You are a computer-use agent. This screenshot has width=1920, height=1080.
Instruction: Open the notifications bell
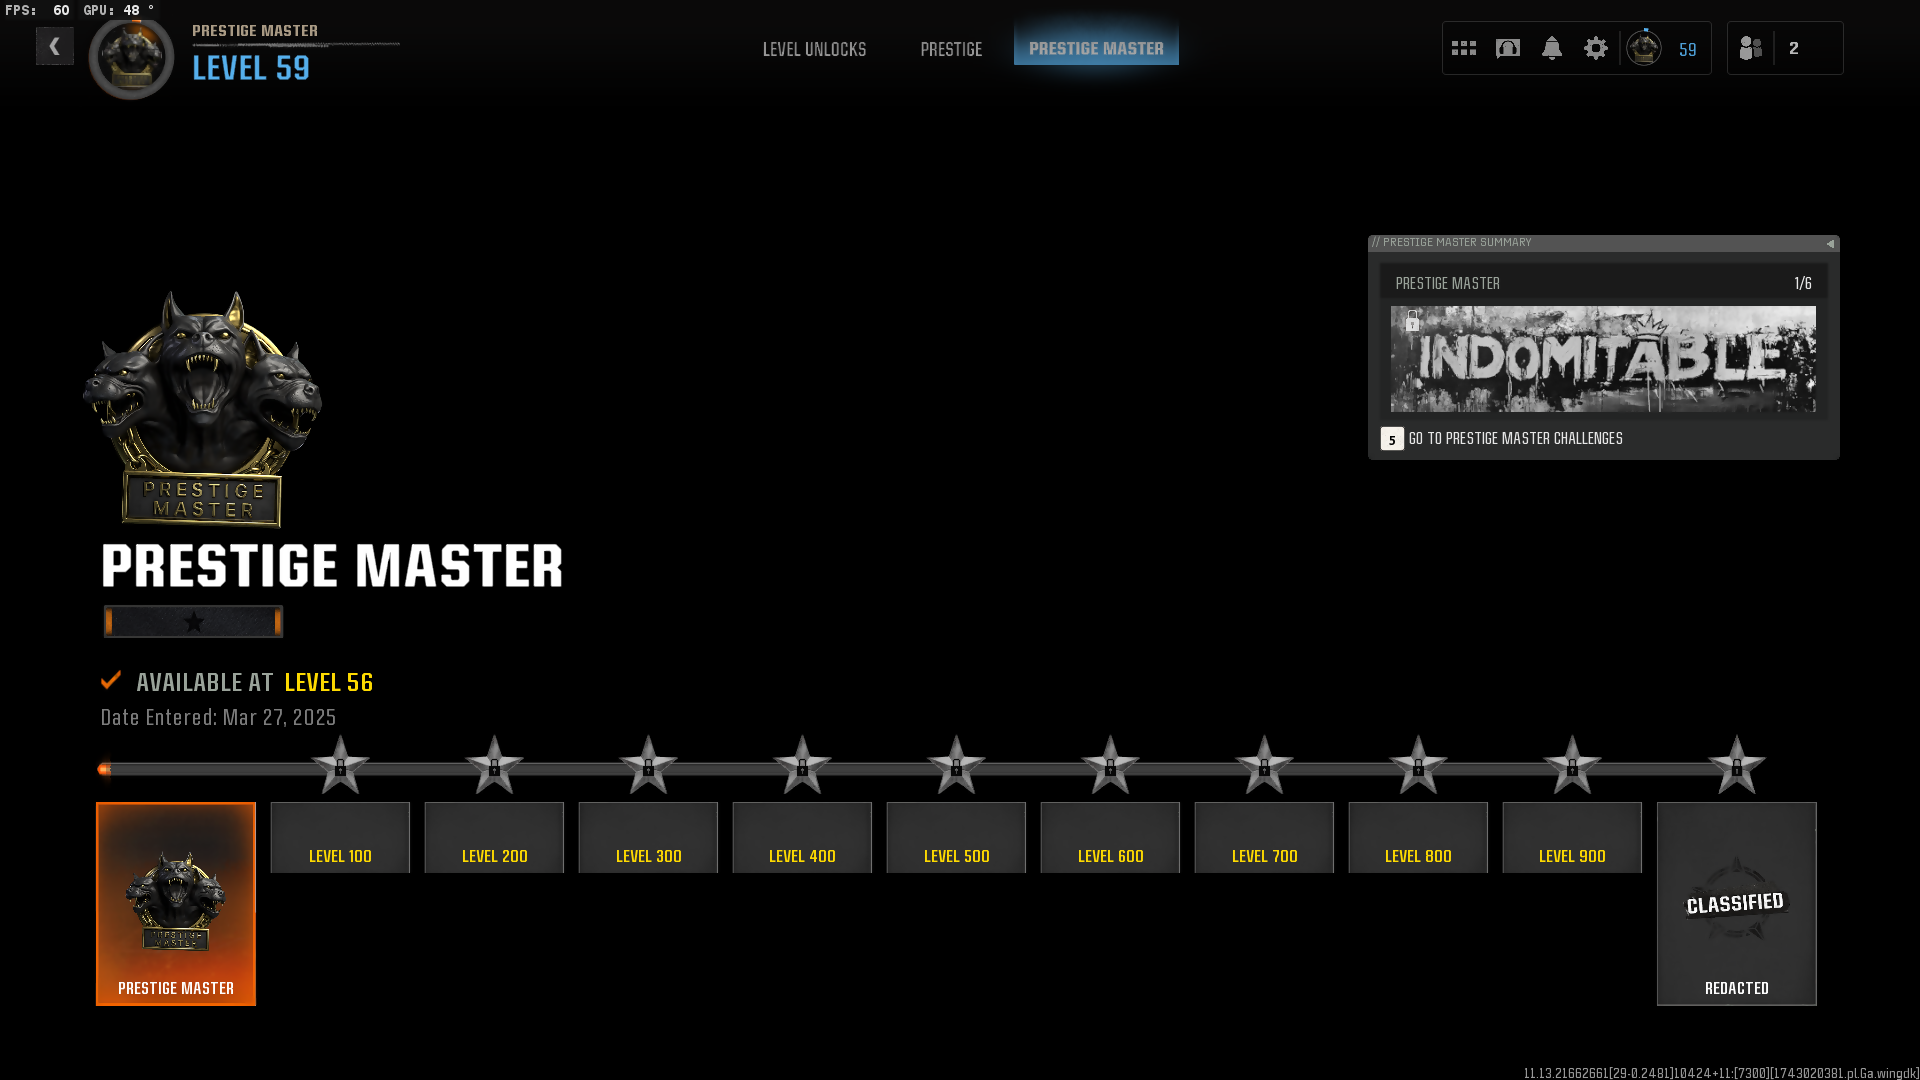1551,48
